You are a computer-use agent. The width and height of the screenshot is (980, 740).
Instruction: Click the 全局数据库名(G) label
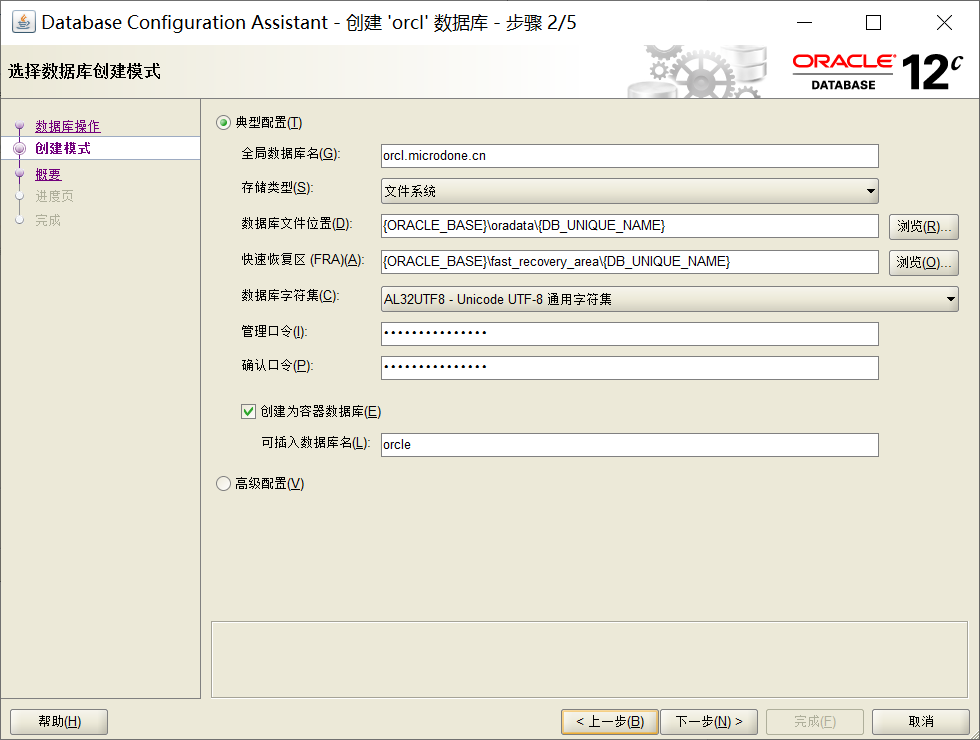291,154
